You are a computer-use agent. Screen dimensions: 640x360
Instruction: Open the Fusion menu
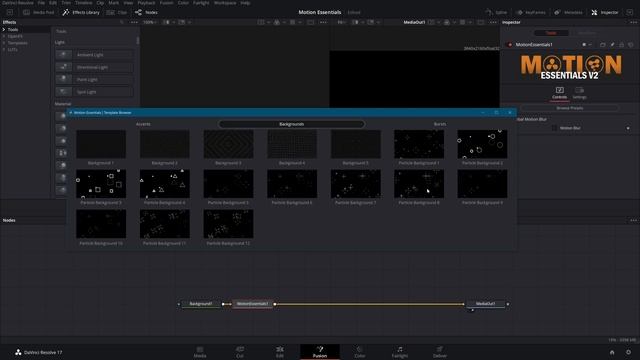click(x=166, y=3)
